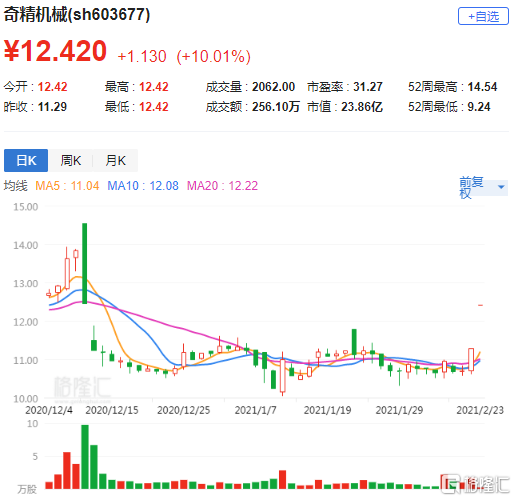Viewport: 516px width, 501px height.
Task: Click the 2020/12/25 date axis label
Action: [184, 410]
